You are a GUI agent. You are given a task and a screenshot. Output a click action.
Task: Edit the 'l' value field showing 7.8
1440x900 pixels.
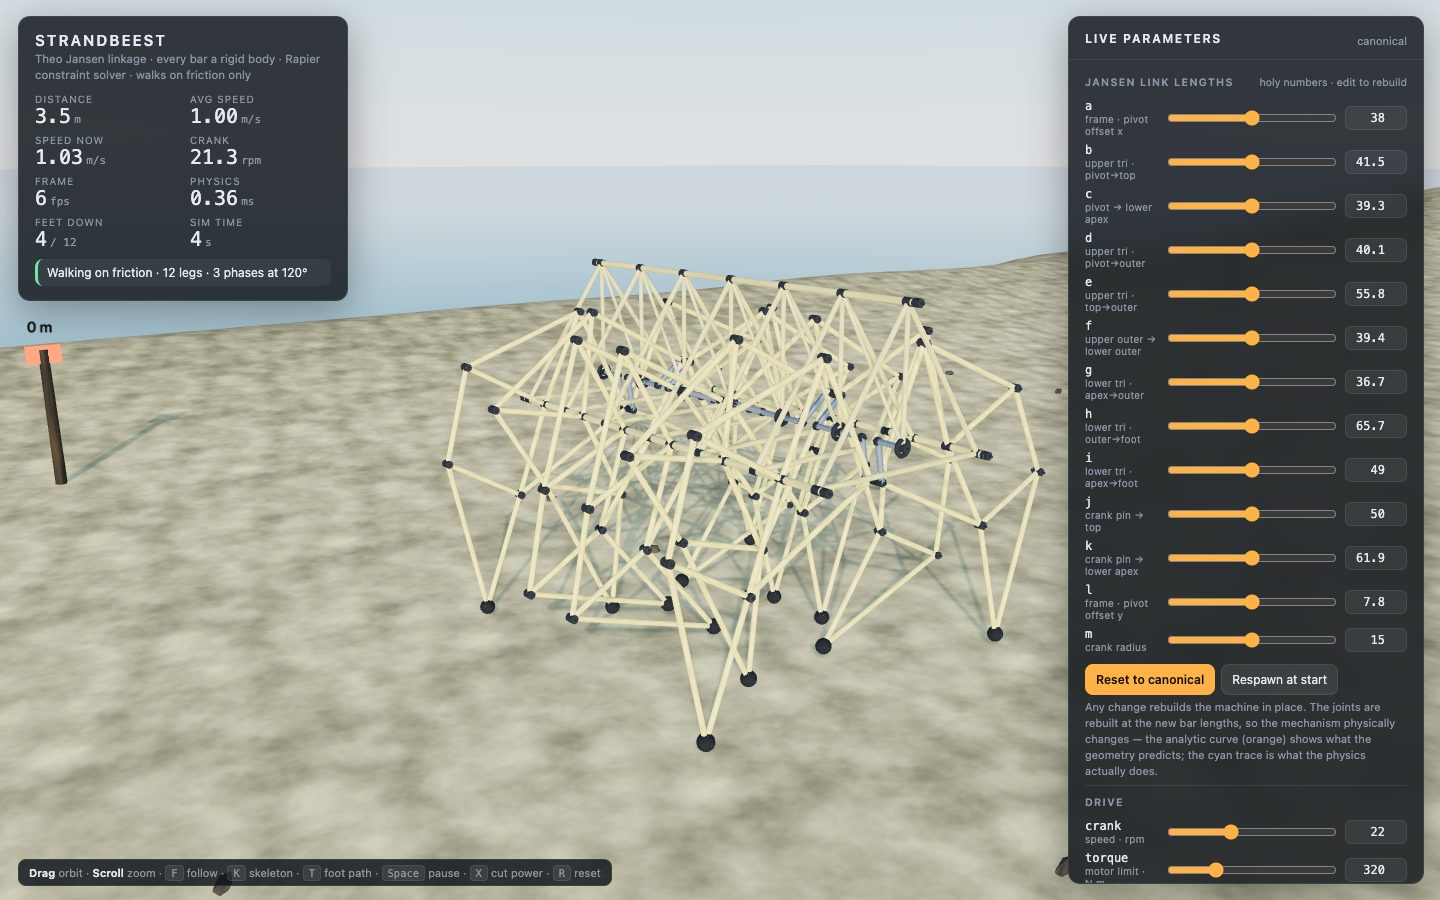tap(1376, 602)
